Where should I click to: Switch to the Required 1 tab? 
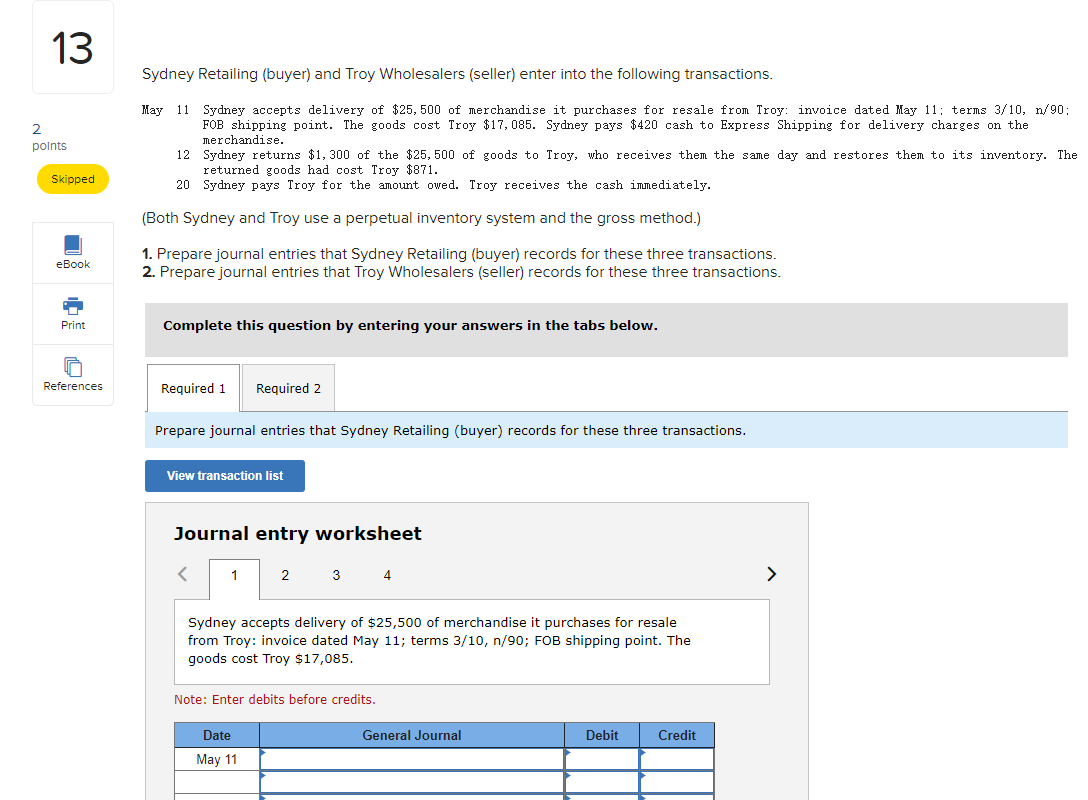(194, 389)
